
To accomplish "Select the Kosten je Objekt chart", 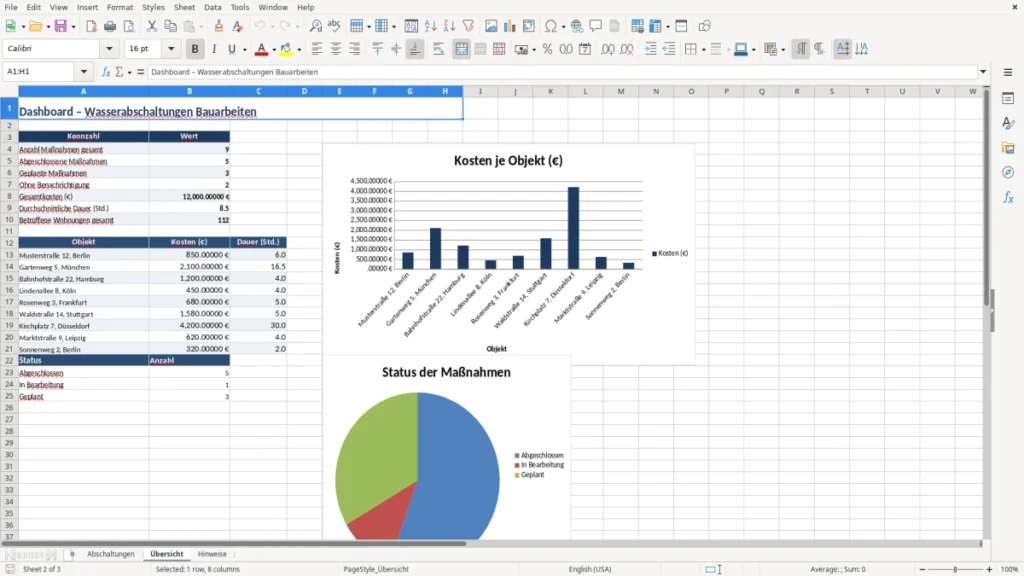I will click(508, 255).
